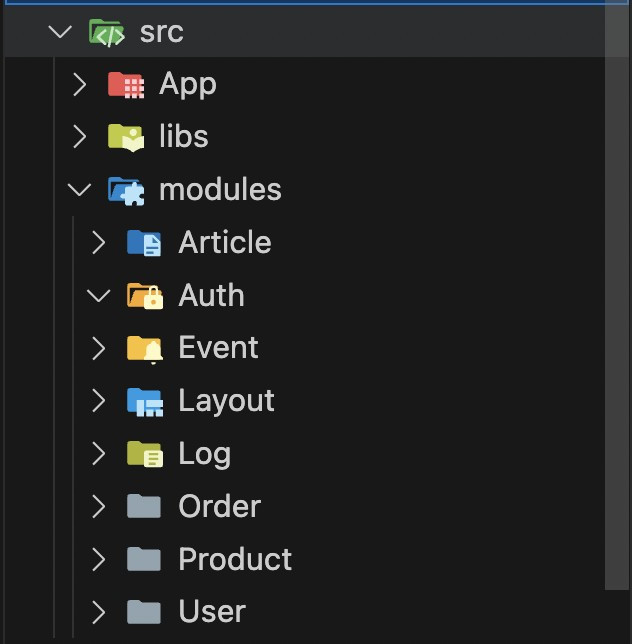
Task: Collapse the modules folder chevron
Action: (79, 190)
